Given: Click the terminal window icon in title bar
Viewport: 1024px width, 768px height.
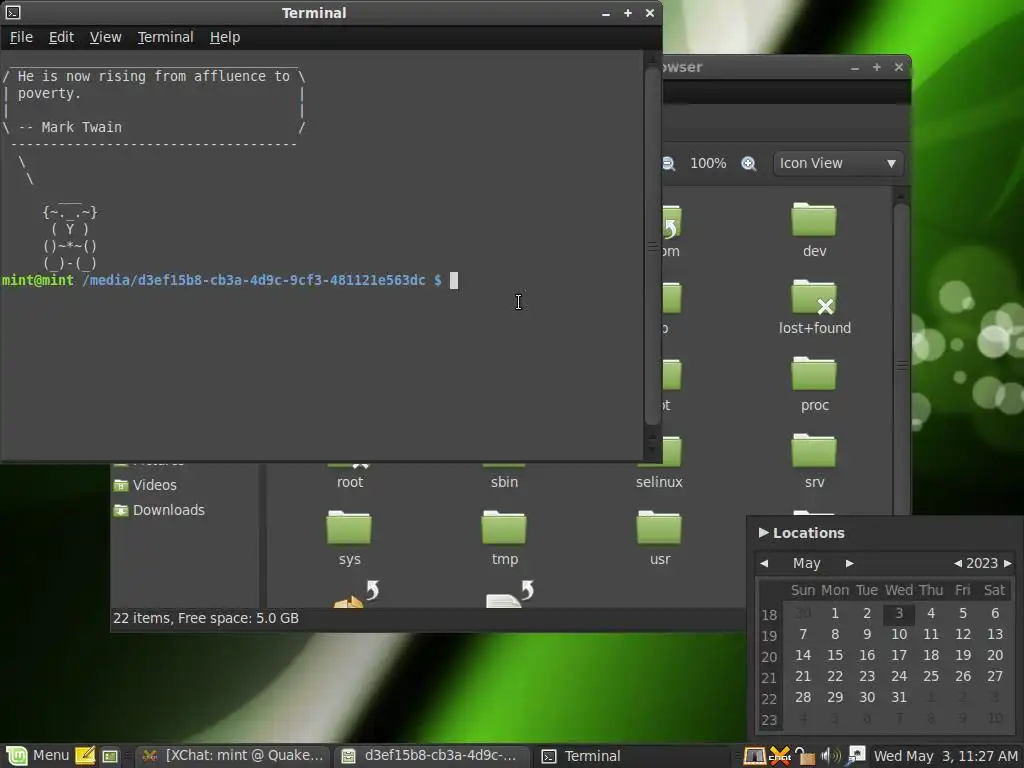Looking at the screenshot, I should point(12,12).
